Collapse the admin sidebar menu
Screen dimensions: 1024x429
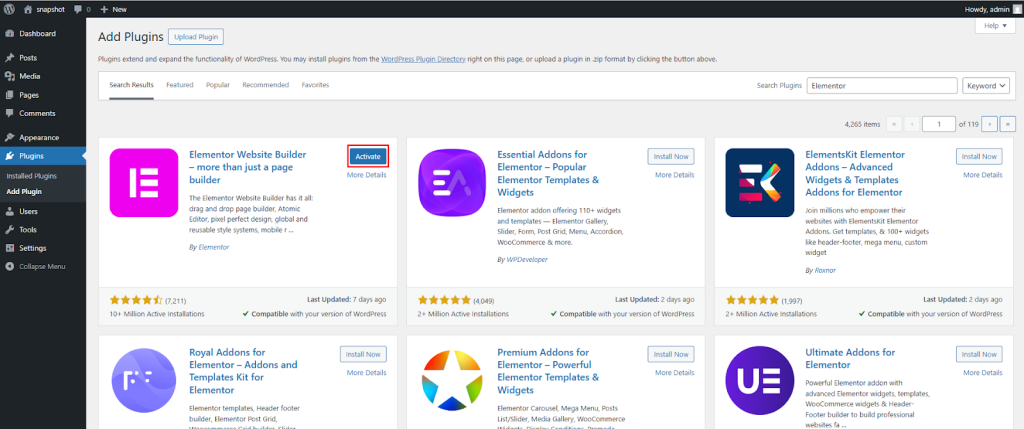pyautogui.click(x=36, y=266)
